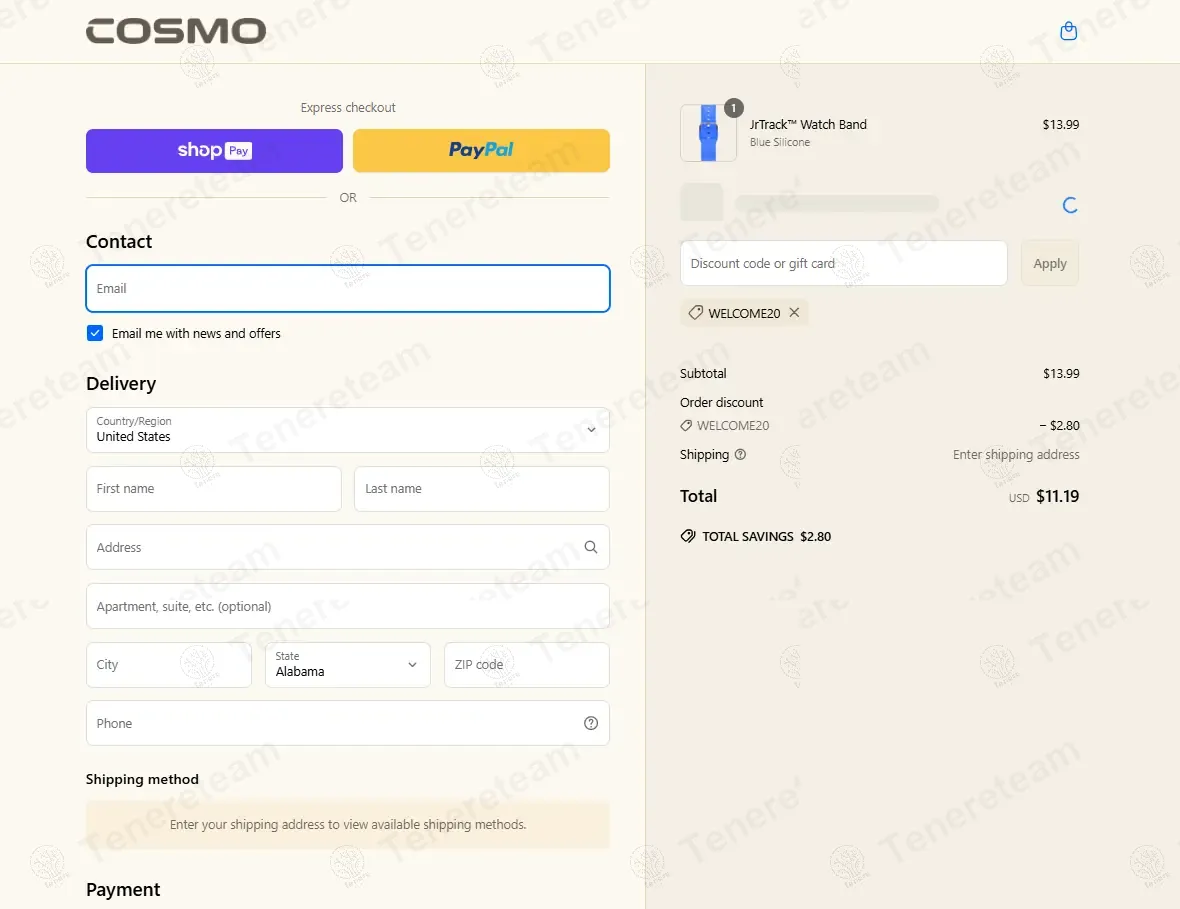Click the Discount code or gift card field
Viewport: 1180px width, 909px height.
tap(843, 263)
